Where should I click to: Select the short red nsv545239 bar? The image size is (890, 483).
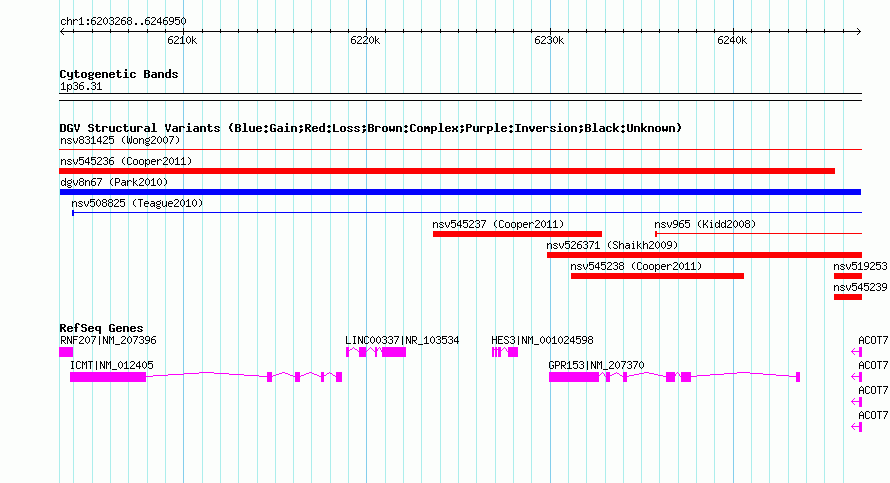[848, 297]
